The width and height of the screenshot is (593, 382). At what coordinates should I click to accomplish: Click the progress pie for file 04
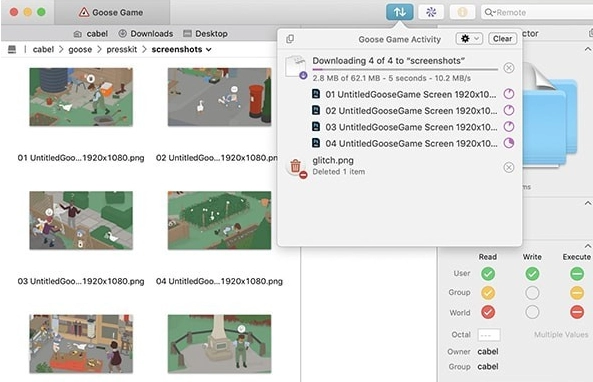coord(509,143)
